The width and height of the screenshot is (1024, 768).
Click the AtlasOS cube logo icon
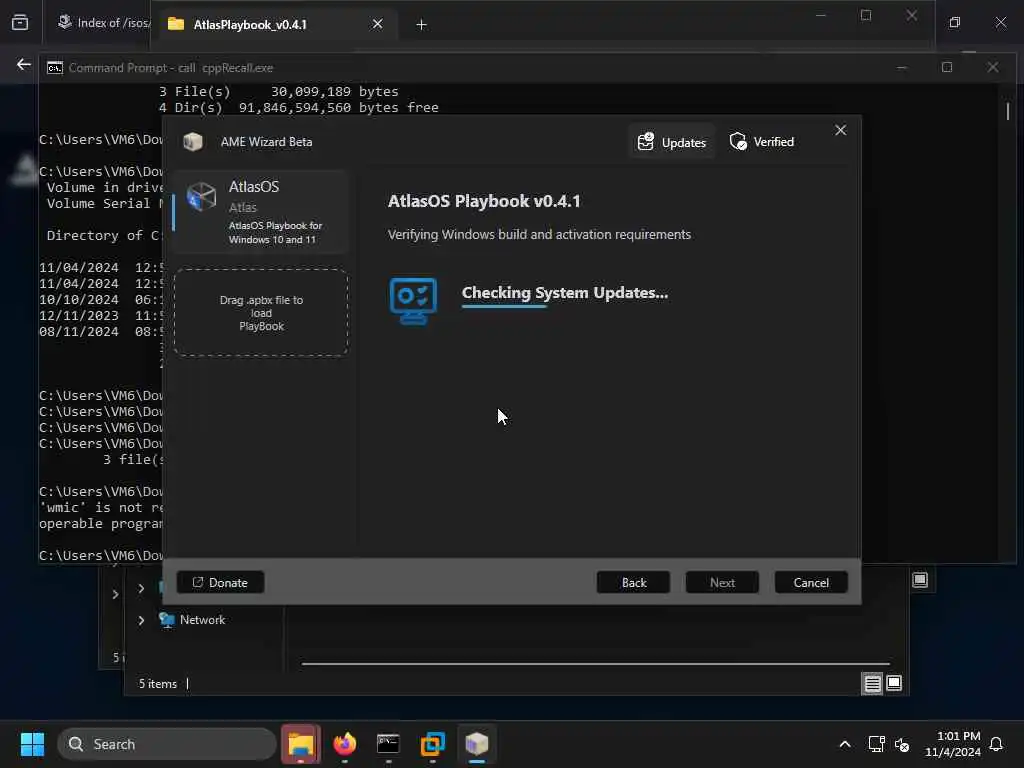pos(201,197)
